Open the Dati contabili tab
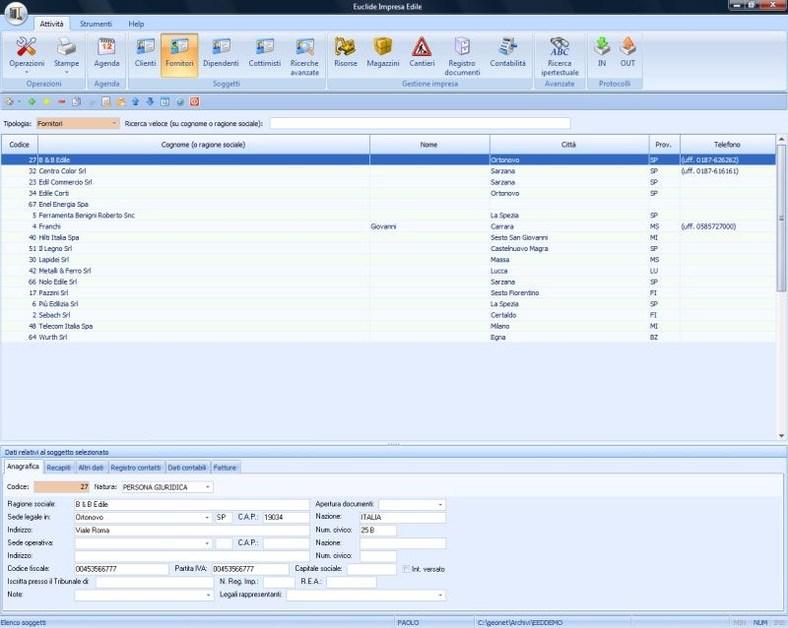 pos(187,466)
